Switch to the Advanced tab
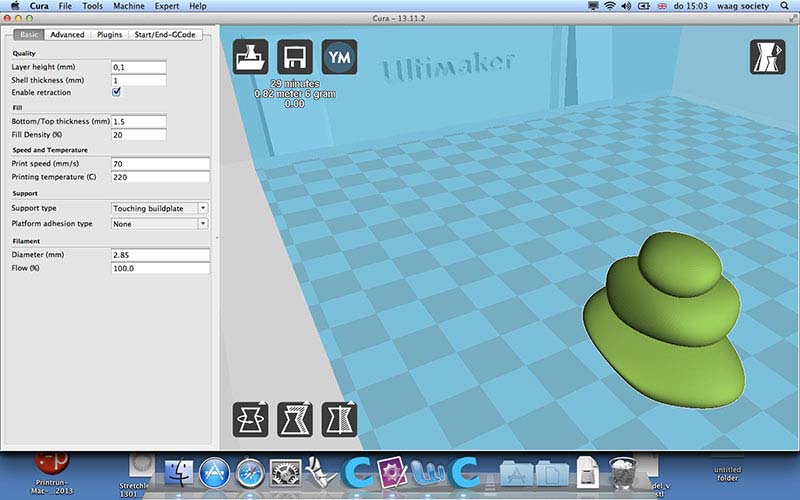This screenshot has width=800, height=500. [x=67, y=35]
